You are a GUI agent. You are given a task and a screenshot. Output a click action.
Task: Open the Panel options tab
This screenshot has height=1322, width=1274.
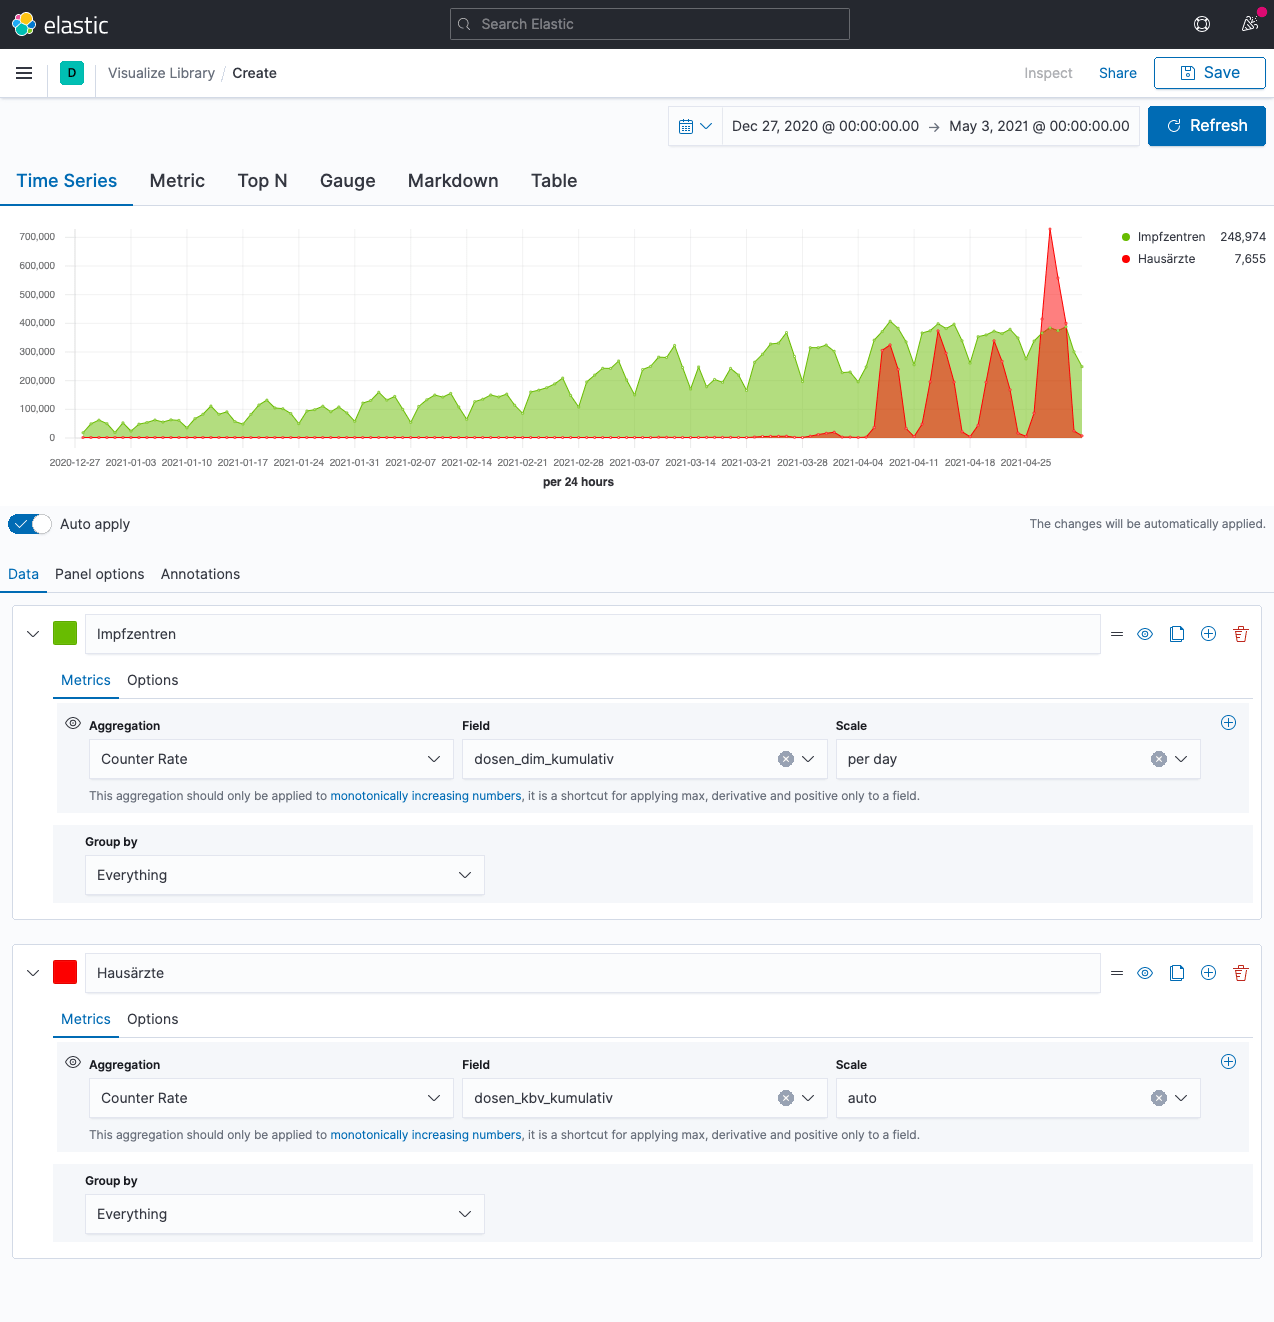click(99, 574)
